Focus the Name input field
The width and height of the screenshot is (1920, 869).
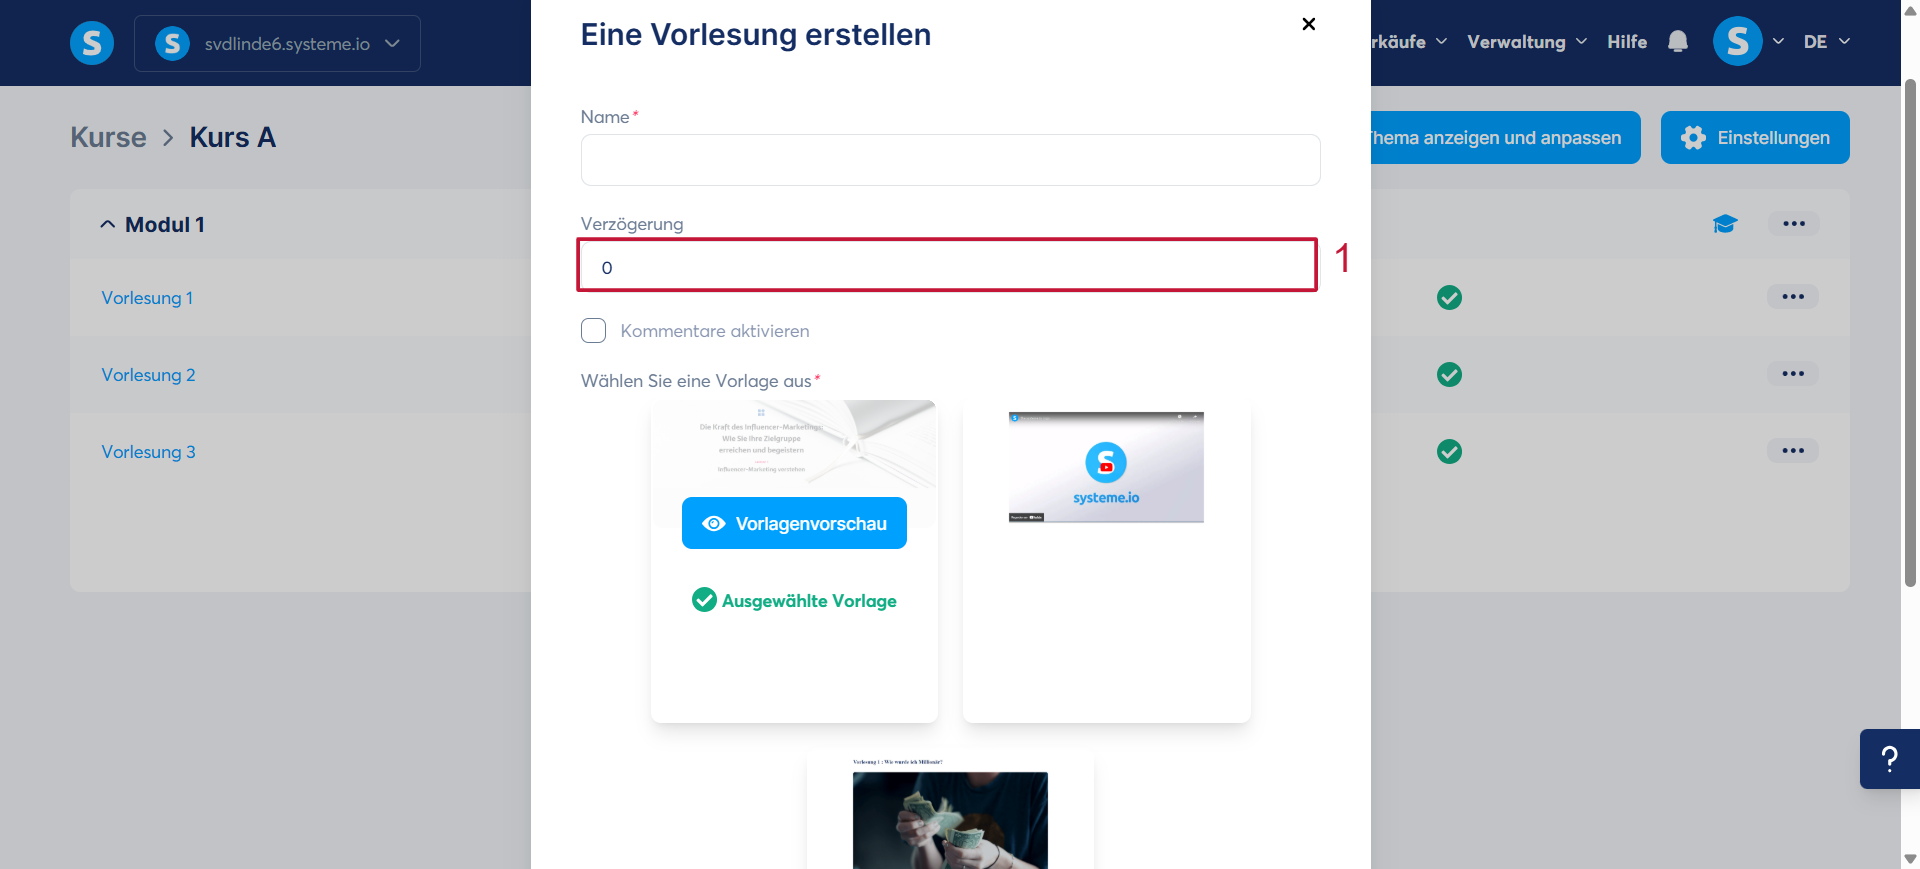(x=950, y=160)
